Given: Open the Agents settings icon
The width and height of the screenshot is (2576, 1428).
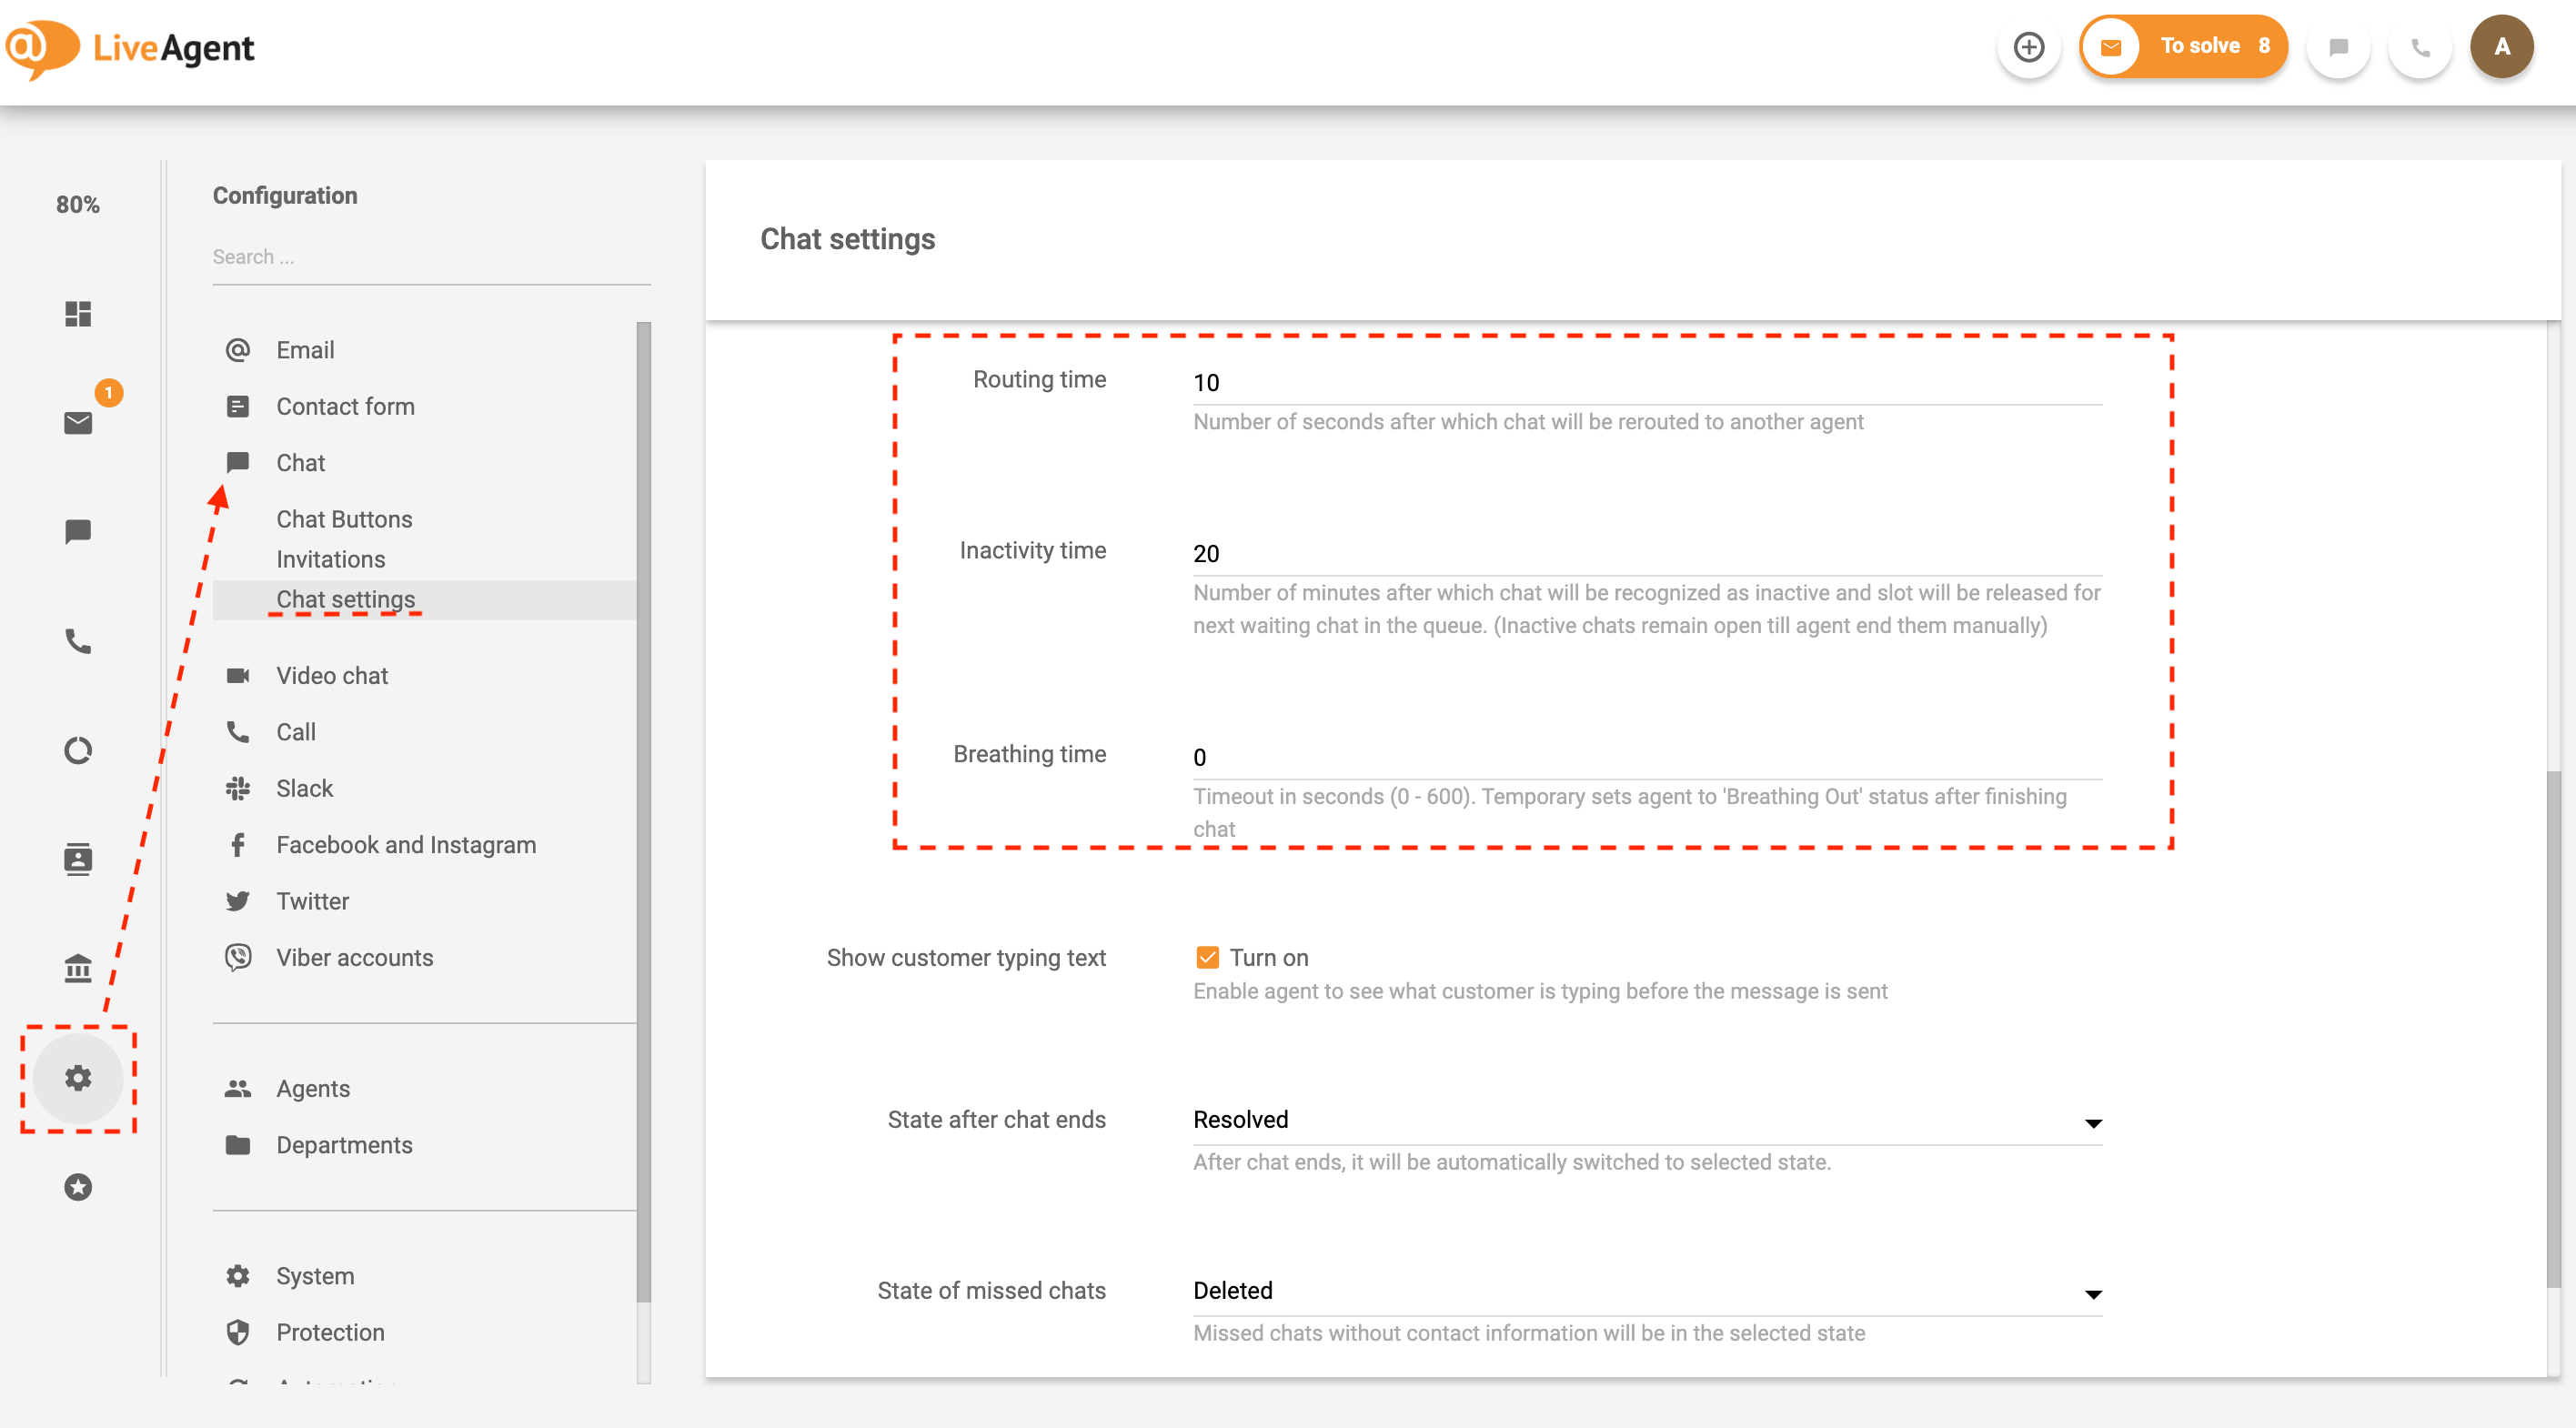Looking at the screenshot, I should pos(238,1088).
